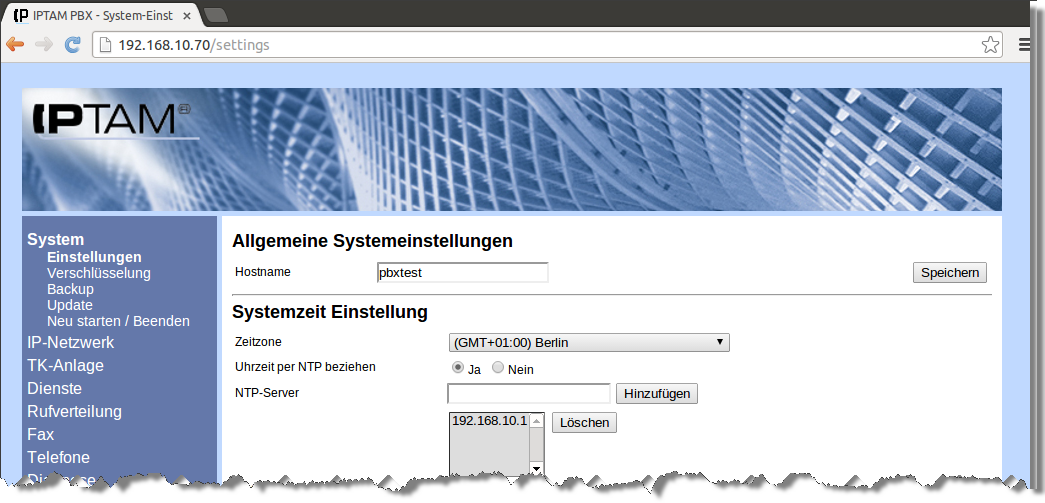
Task: Click into the Hostname text field
Action: point(461,272)
